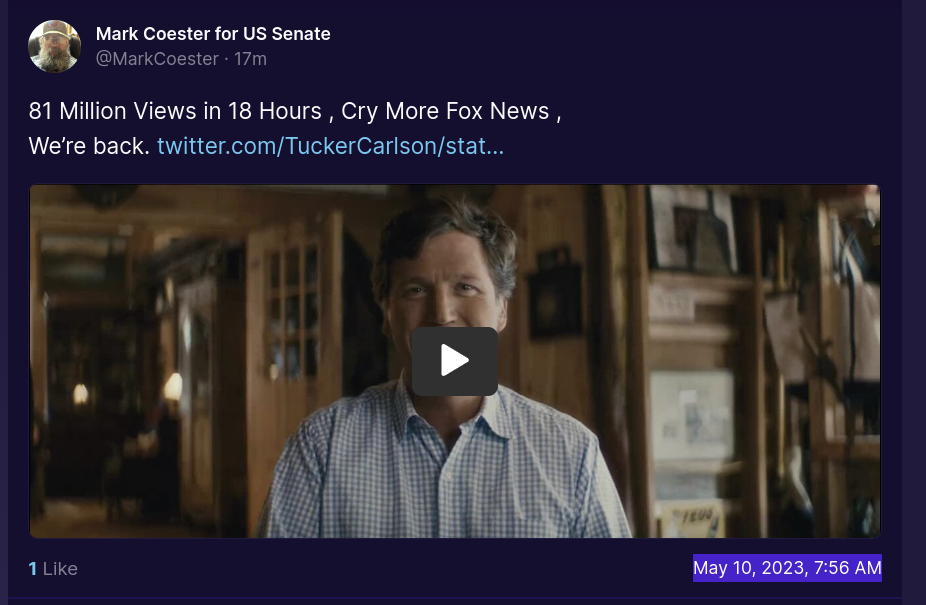Follow the twitter.com/TuckerCarlson link

pyautogui.click(x=330, y=146)
